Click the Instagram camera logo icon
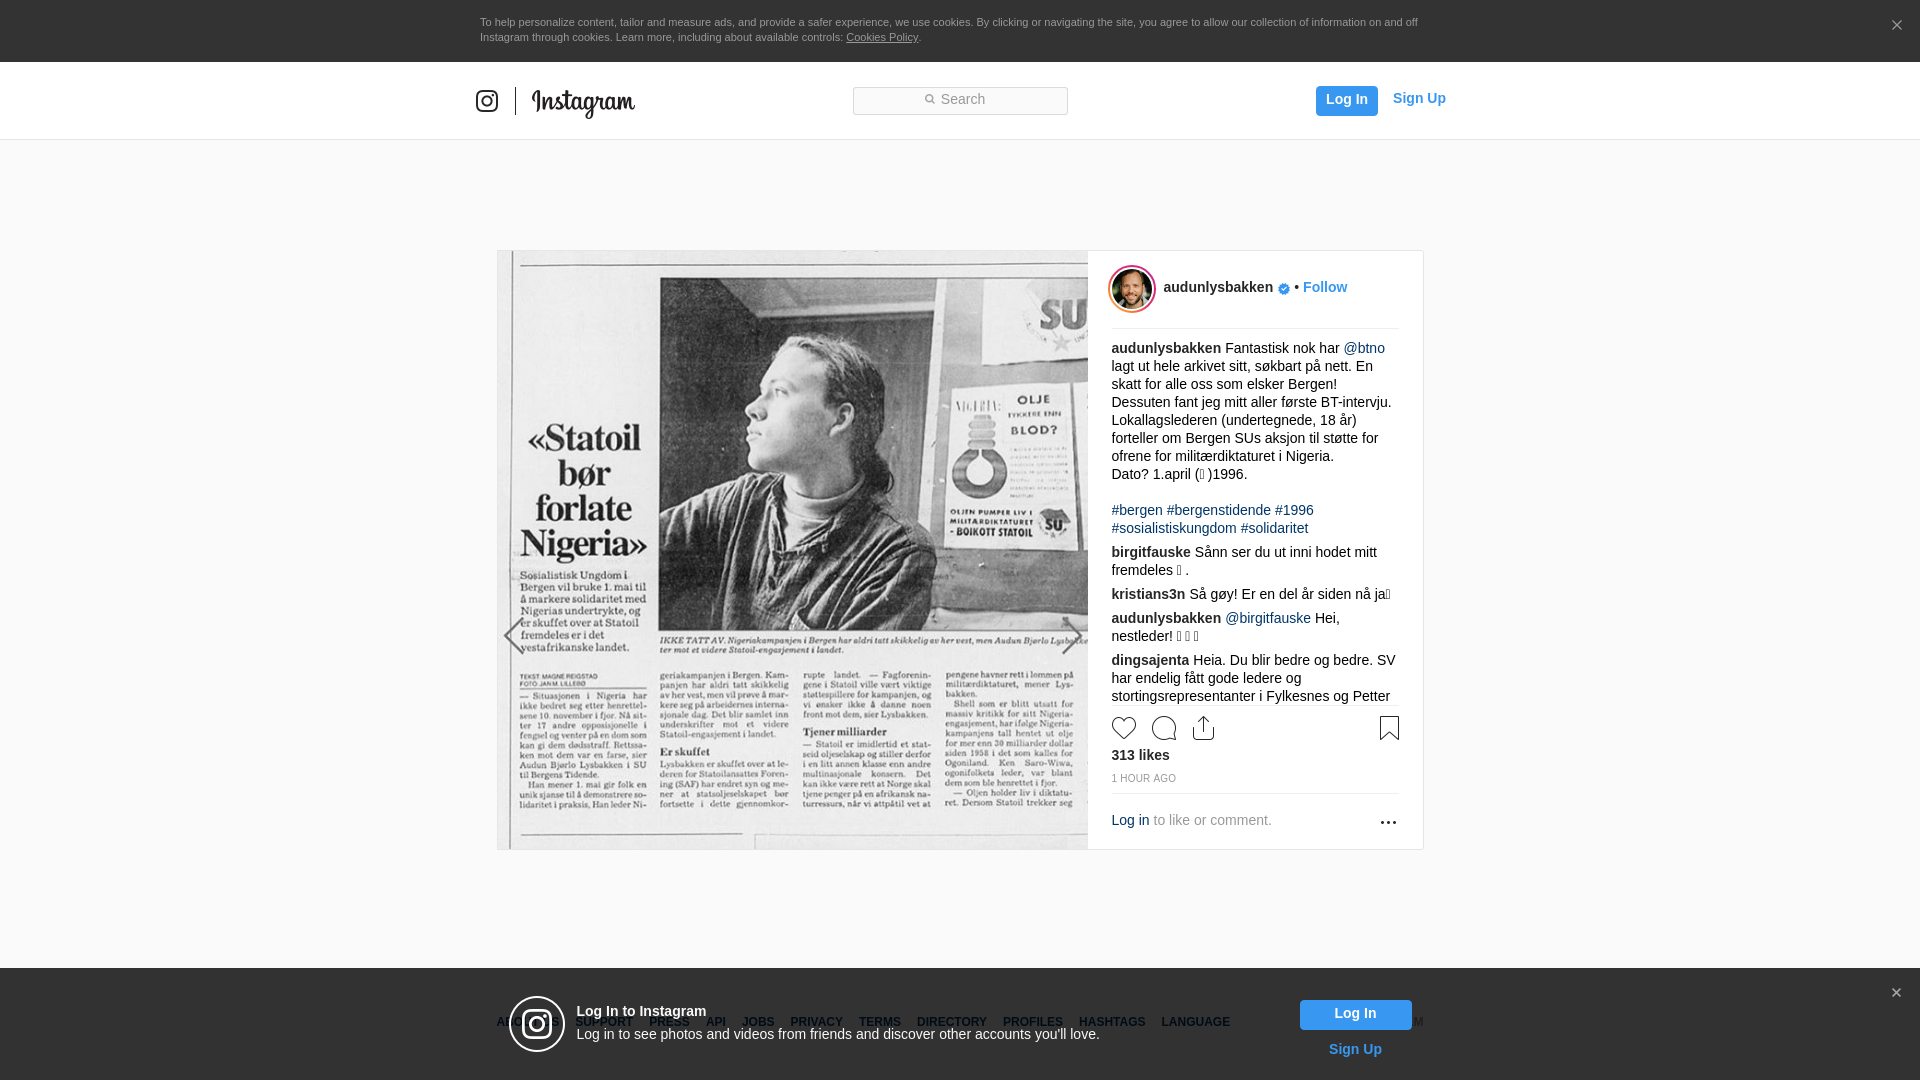 [x=487, y=101]
